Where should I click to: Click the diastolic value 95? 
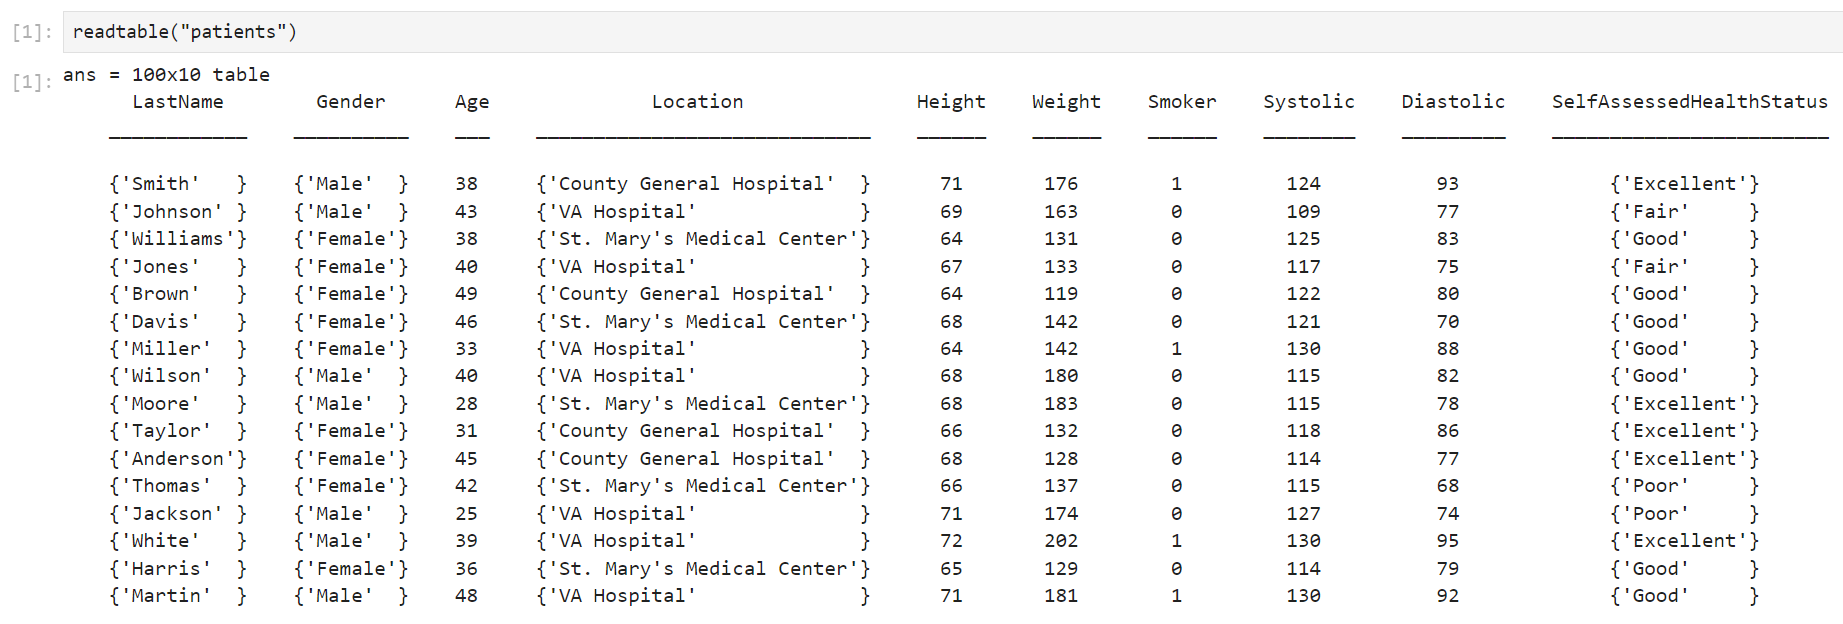coord(1447,541)
